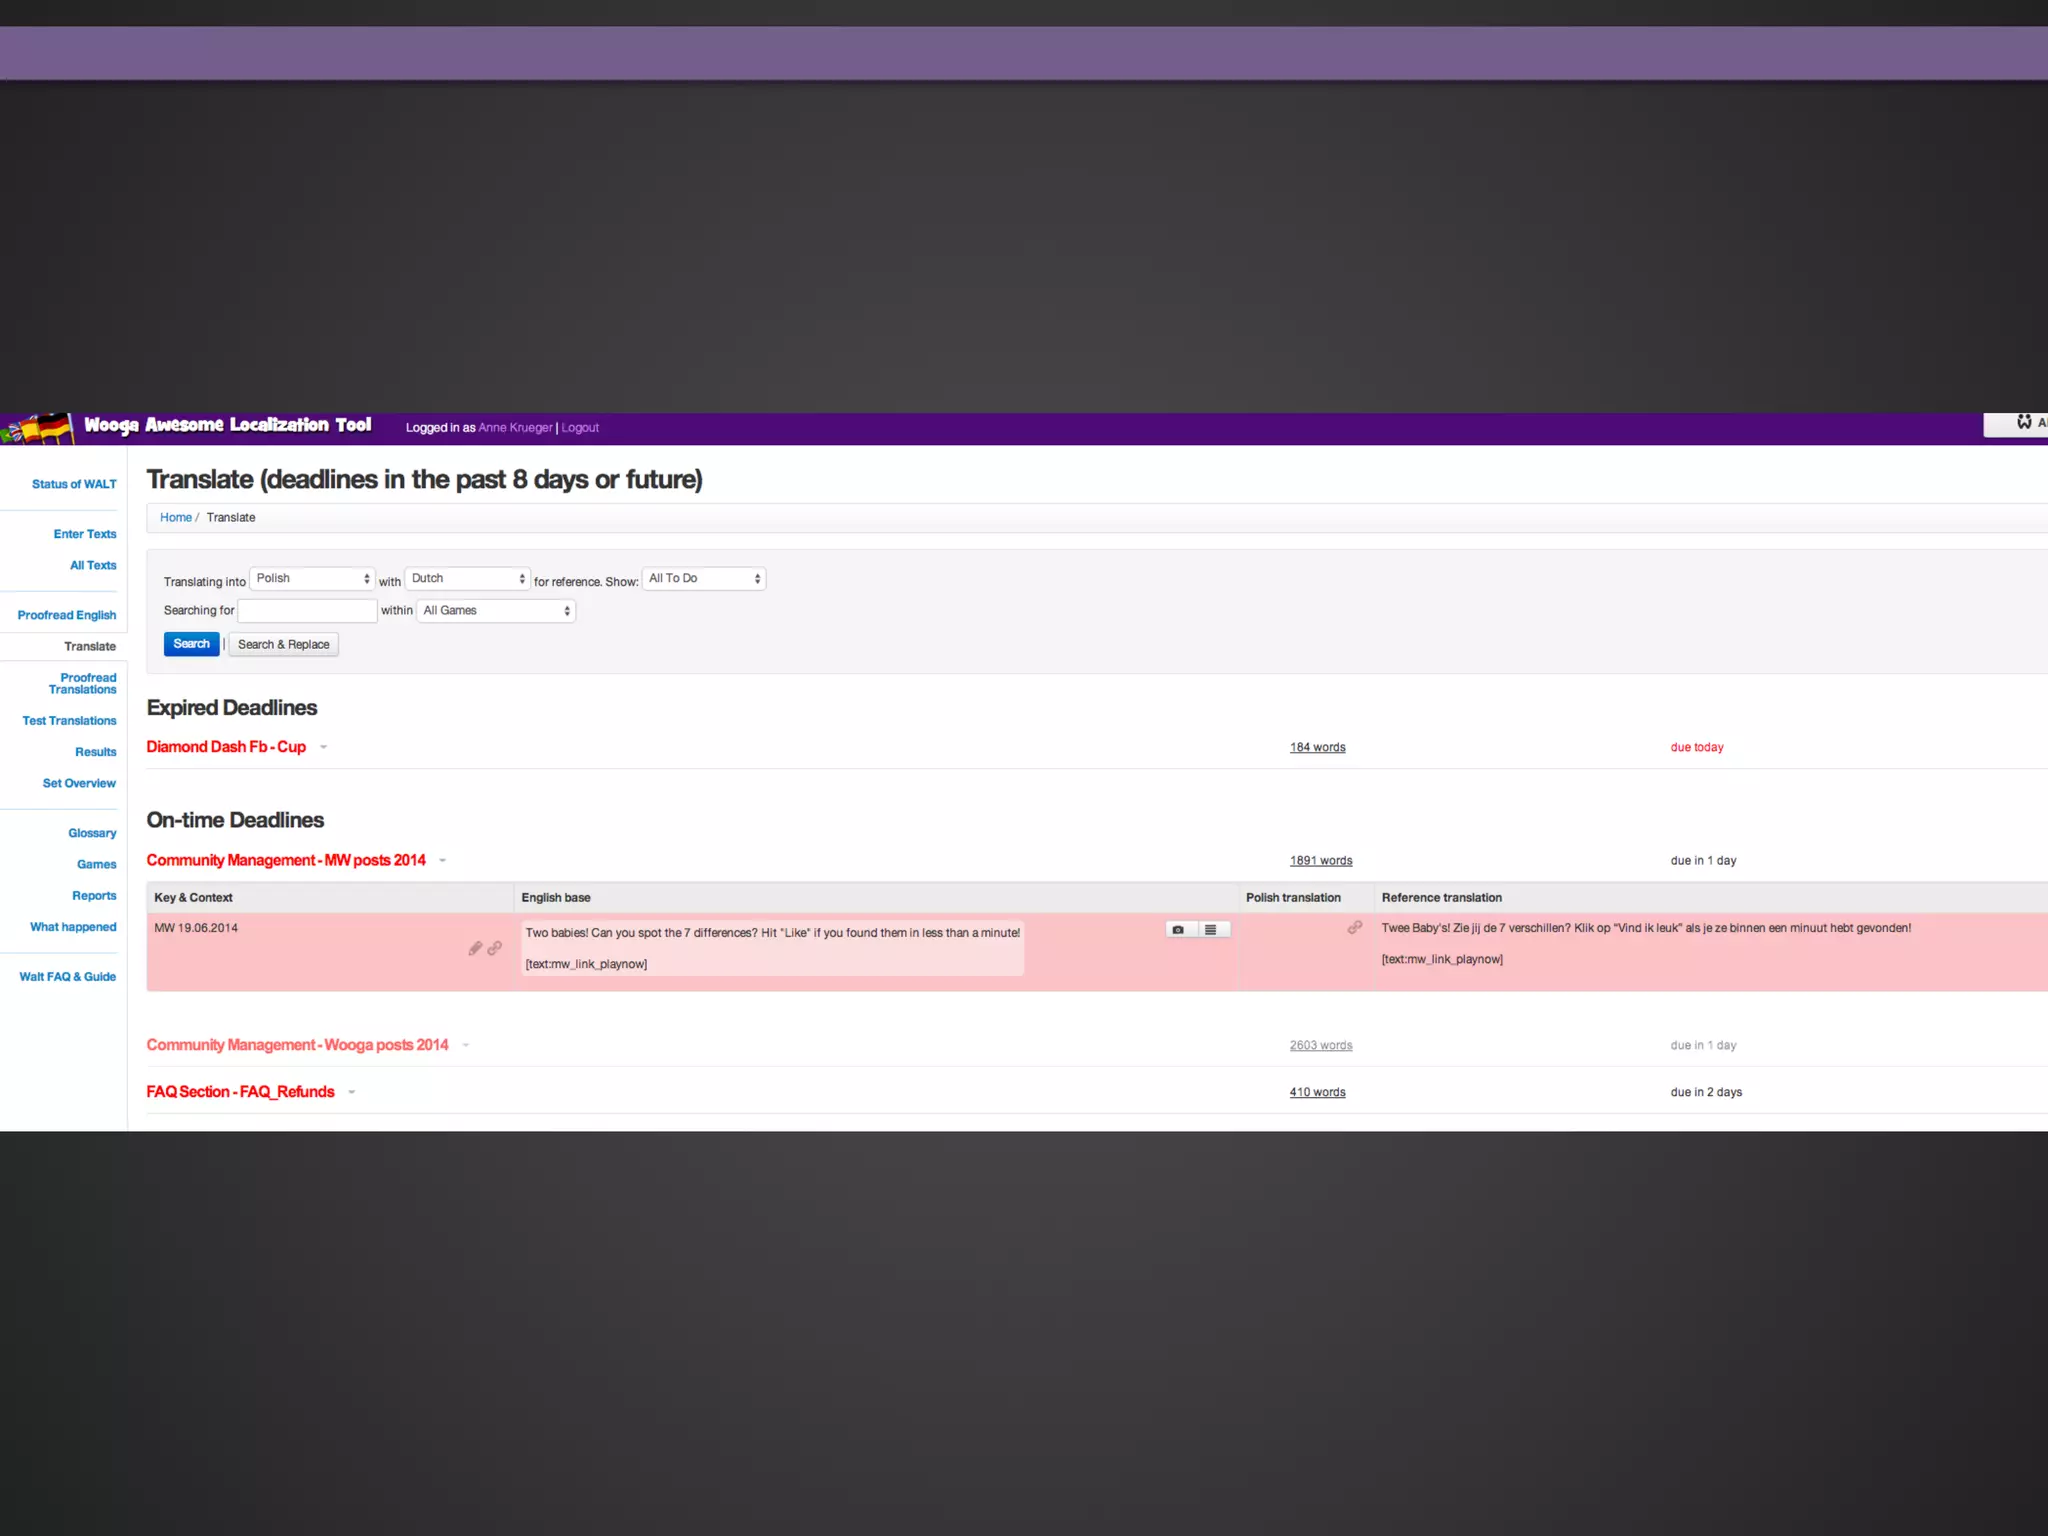Expand the FAQ Section FAQ_Refunds arrow

pyautogui.click(x=352, y=1093)
